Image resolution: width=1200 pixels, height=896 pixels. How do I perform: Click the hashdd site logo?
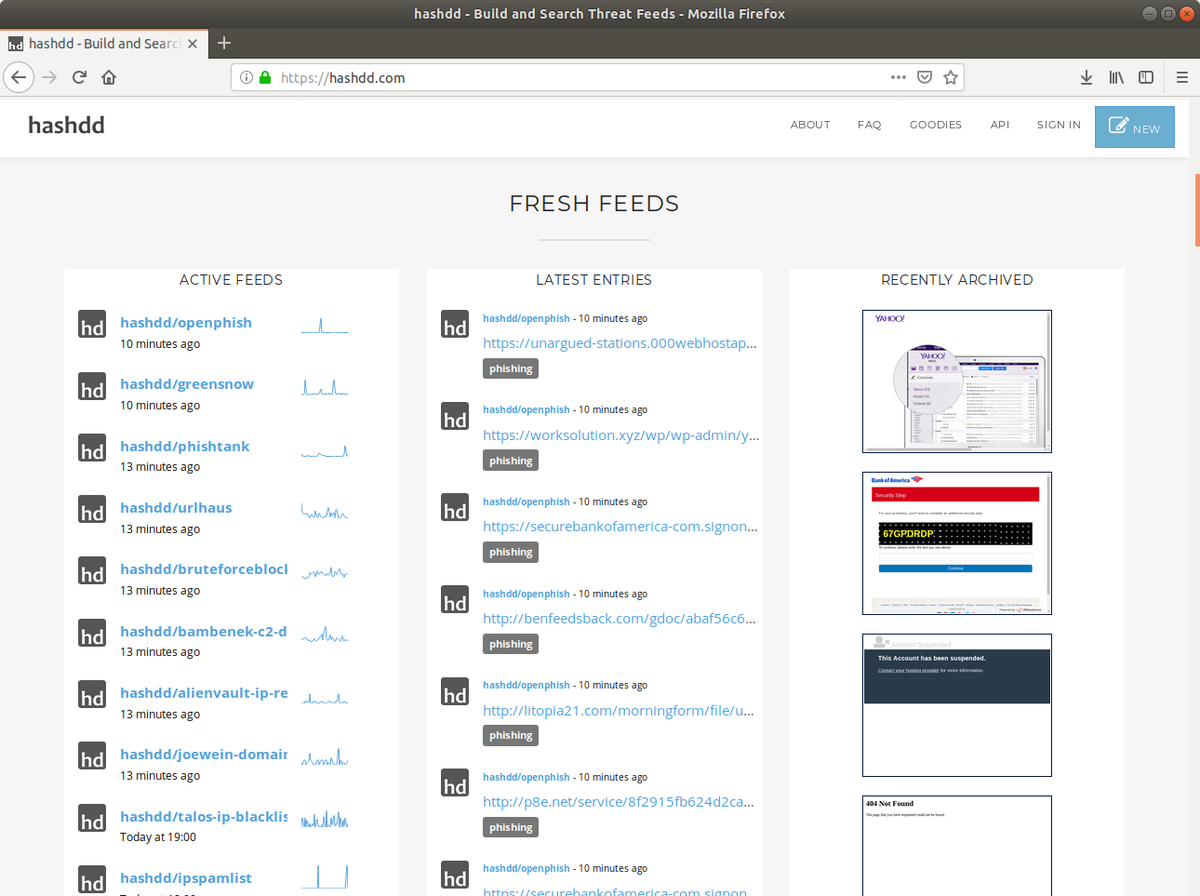click(66, 125)
